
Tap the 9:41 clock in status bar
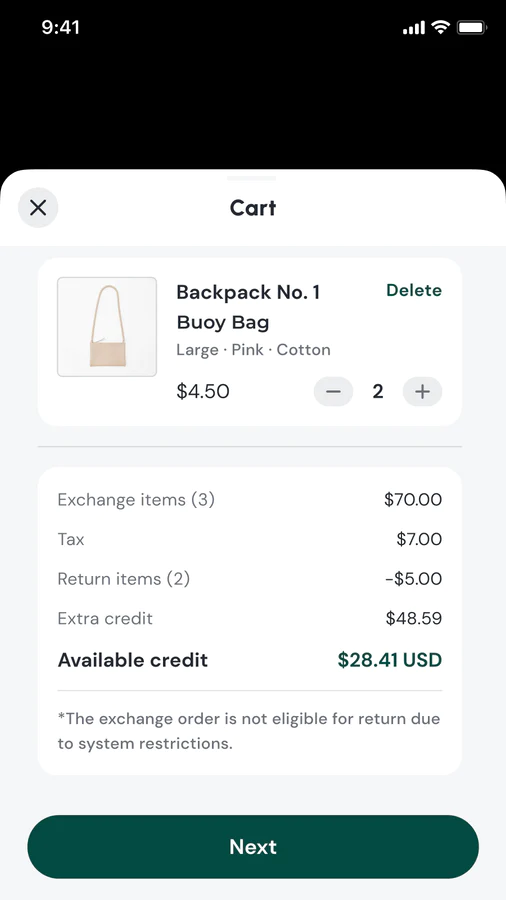coord(60,27)
